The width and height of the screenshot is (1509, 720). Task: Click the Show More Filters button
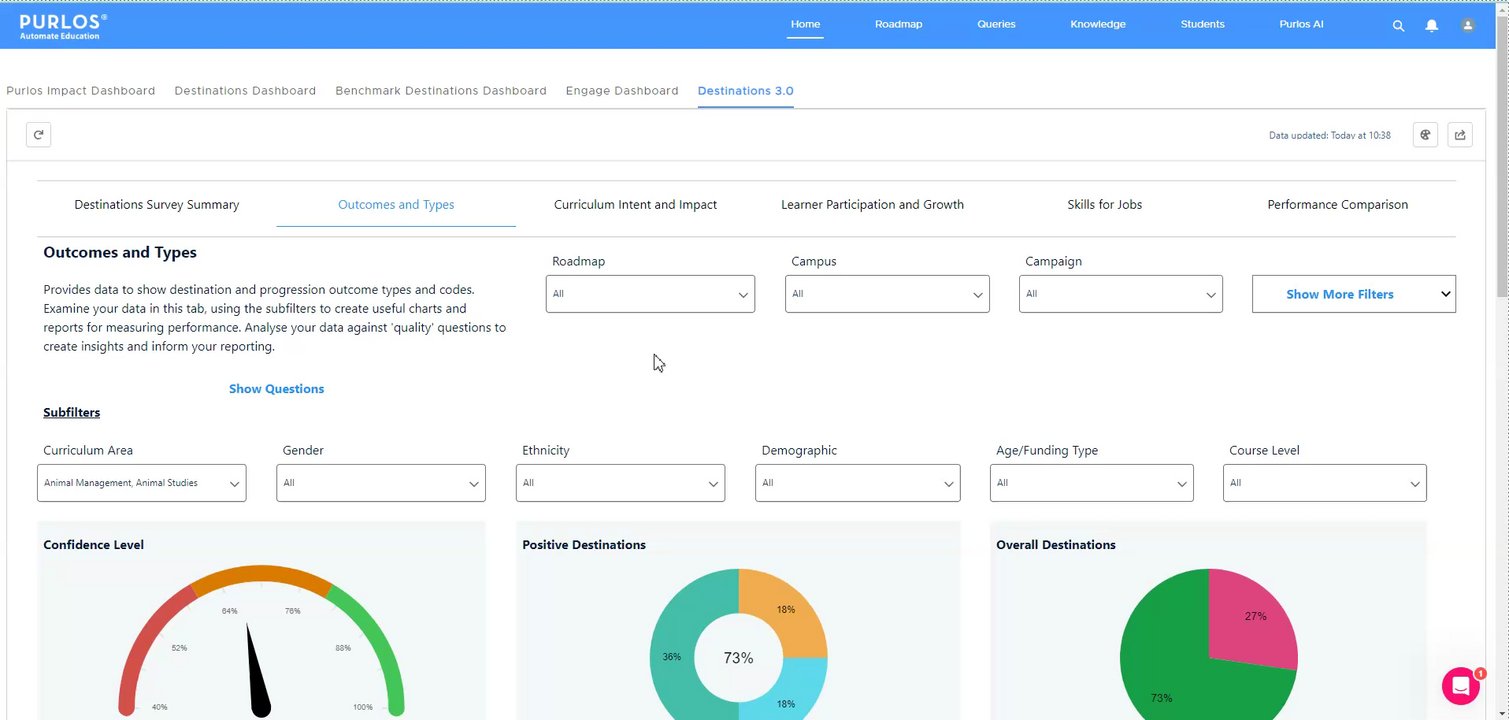pos(1354,294)
